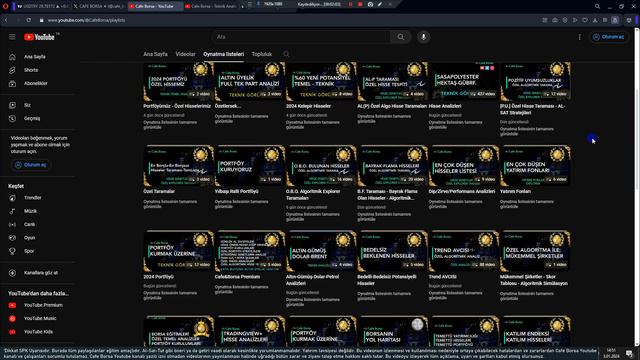Image resolution: width=640 pixels, height=360 pixels.
Task: Open O.B.O. Bulunan Hisseler thumbnail
Action: pos(321,166)
